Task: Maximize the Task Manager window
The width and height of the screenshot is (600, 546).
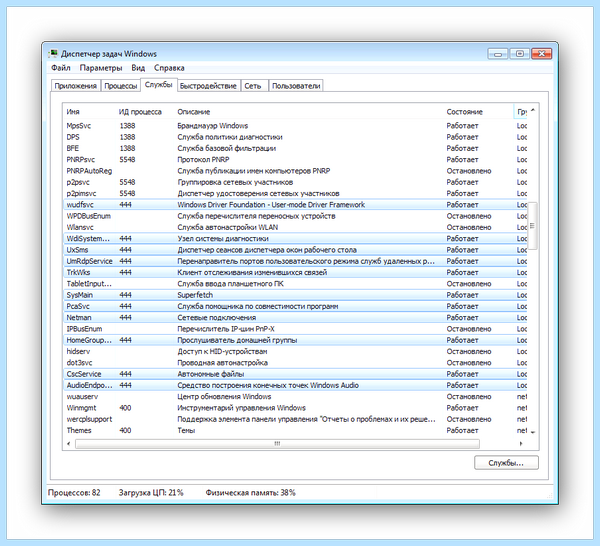Action: click(520, 54)
